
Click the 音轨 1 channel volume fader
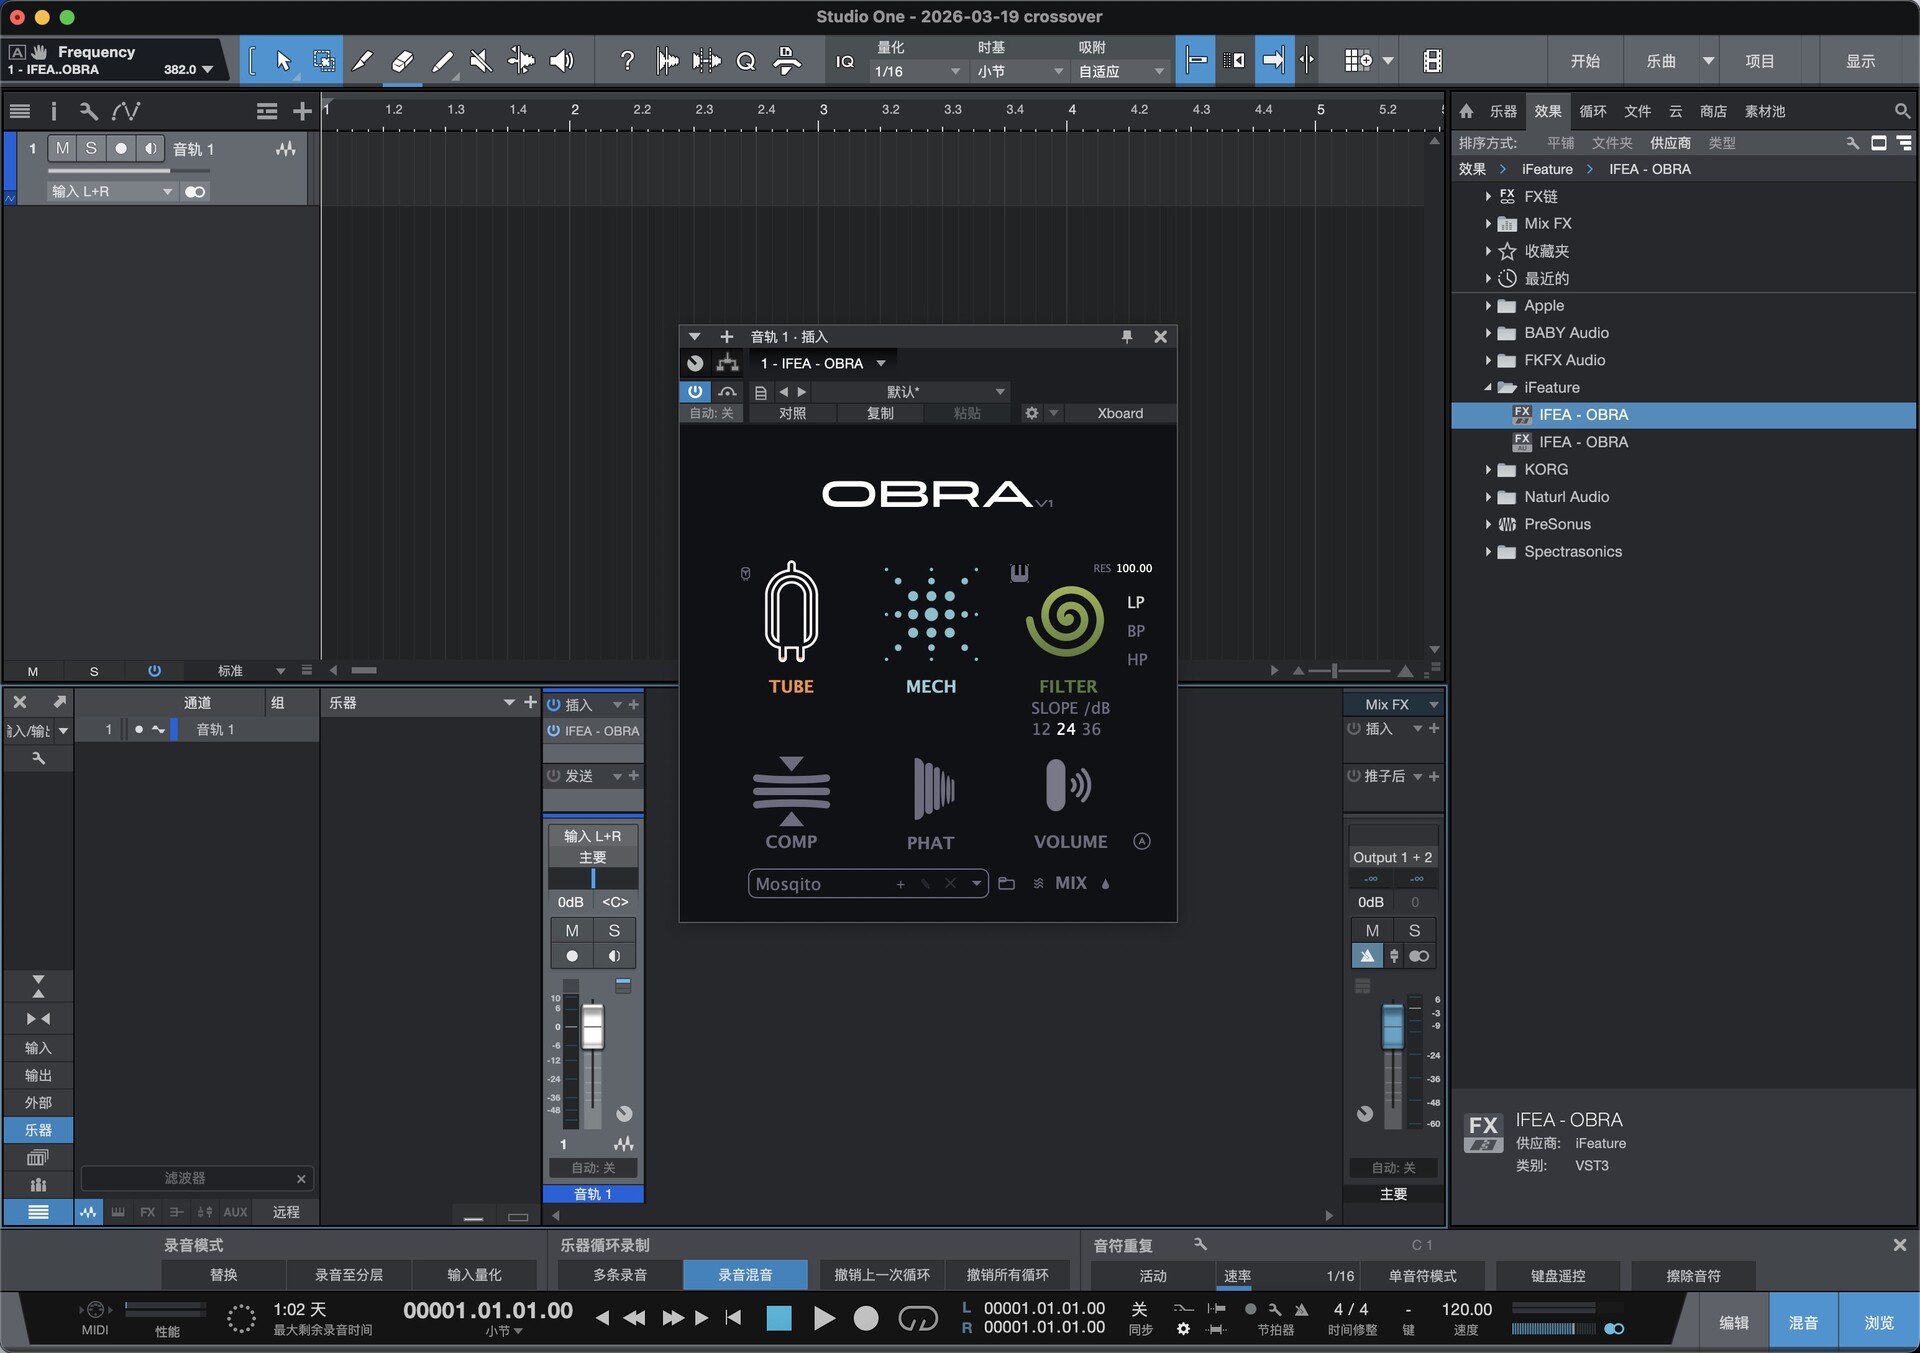[x=593, y=1027]
